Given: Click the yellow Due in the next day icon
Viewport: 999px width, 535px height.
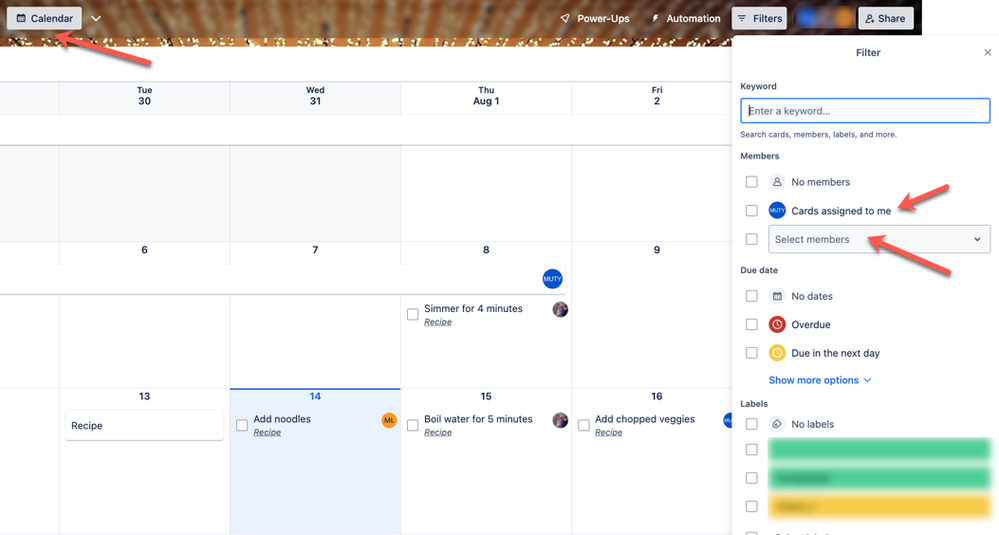Looking at the screenshot, I should 777,353.
